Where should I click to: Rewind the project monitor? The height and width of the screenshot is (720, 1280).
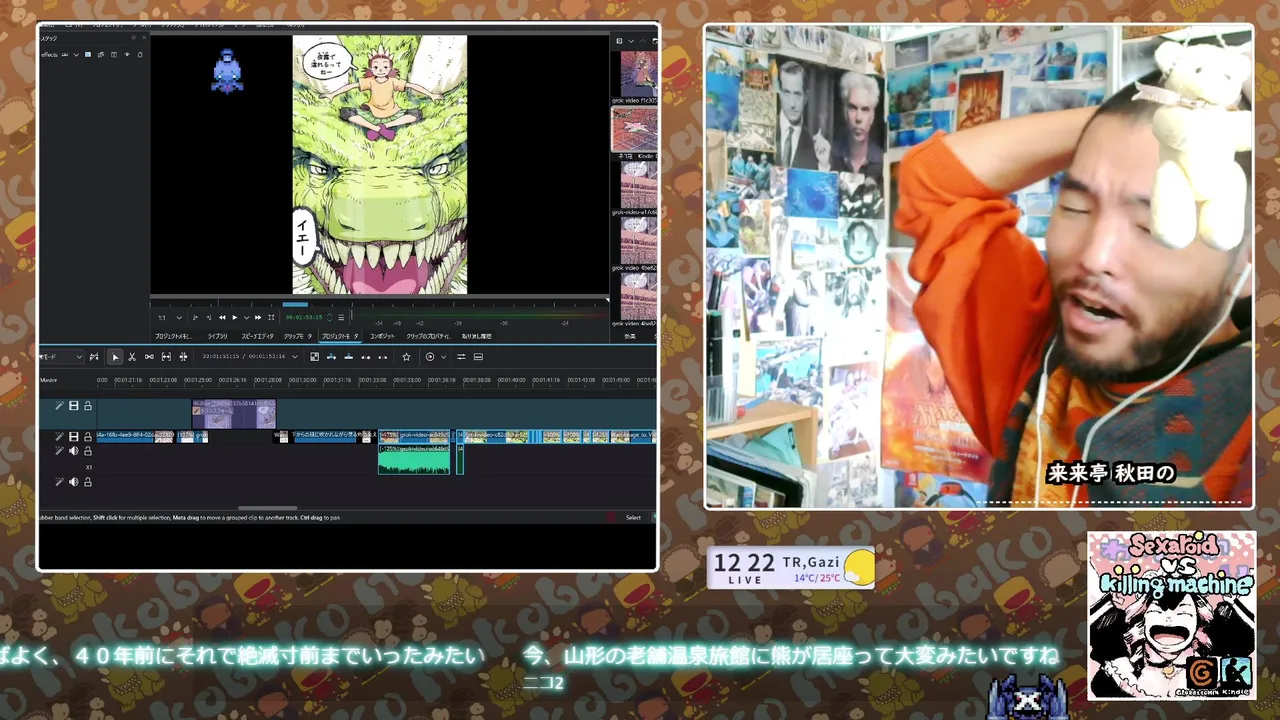pyautogui.click(x=222, y=317)
